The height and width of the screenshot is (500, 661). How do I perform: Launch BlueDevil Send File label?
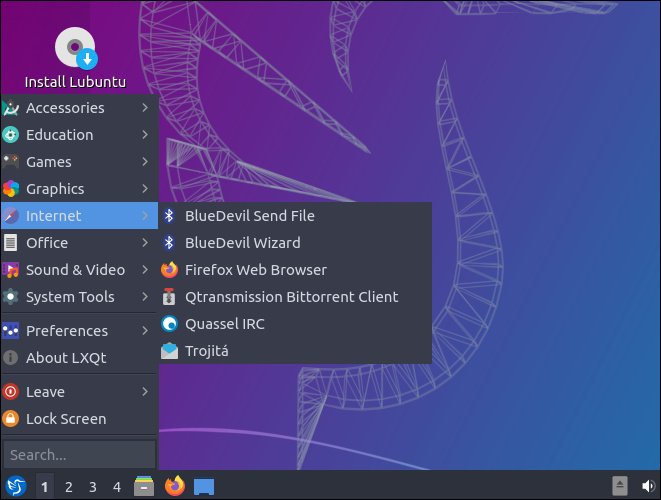point(250,216)
